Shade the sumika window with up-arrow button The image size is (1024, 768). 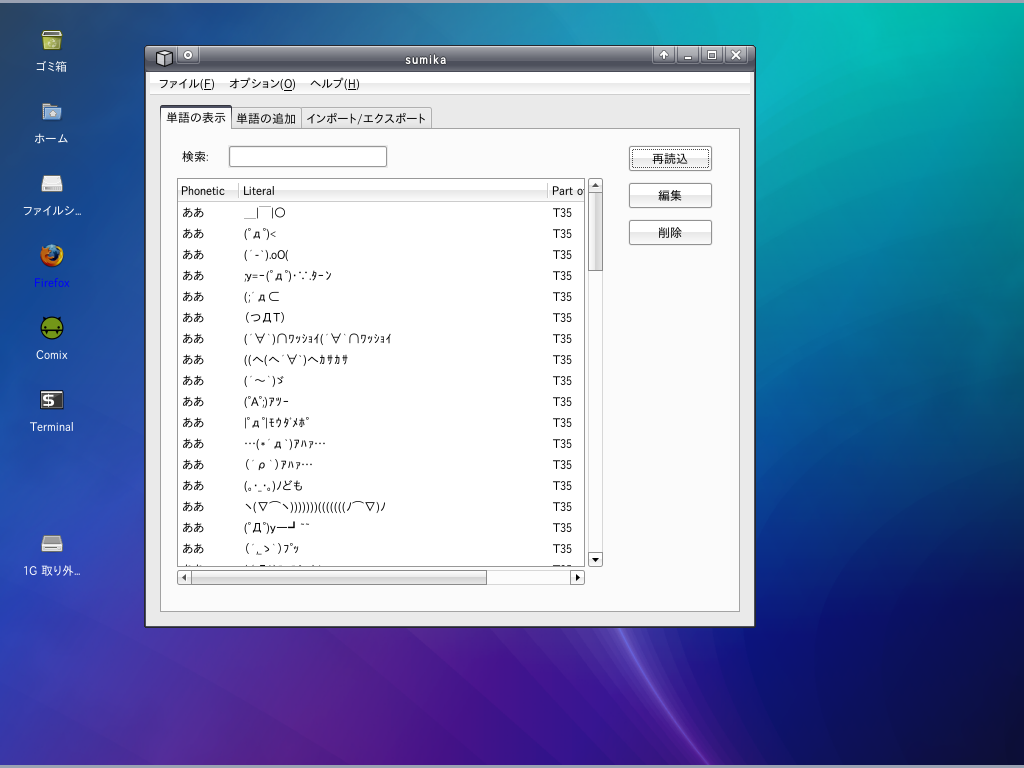[x=664, y=56]
